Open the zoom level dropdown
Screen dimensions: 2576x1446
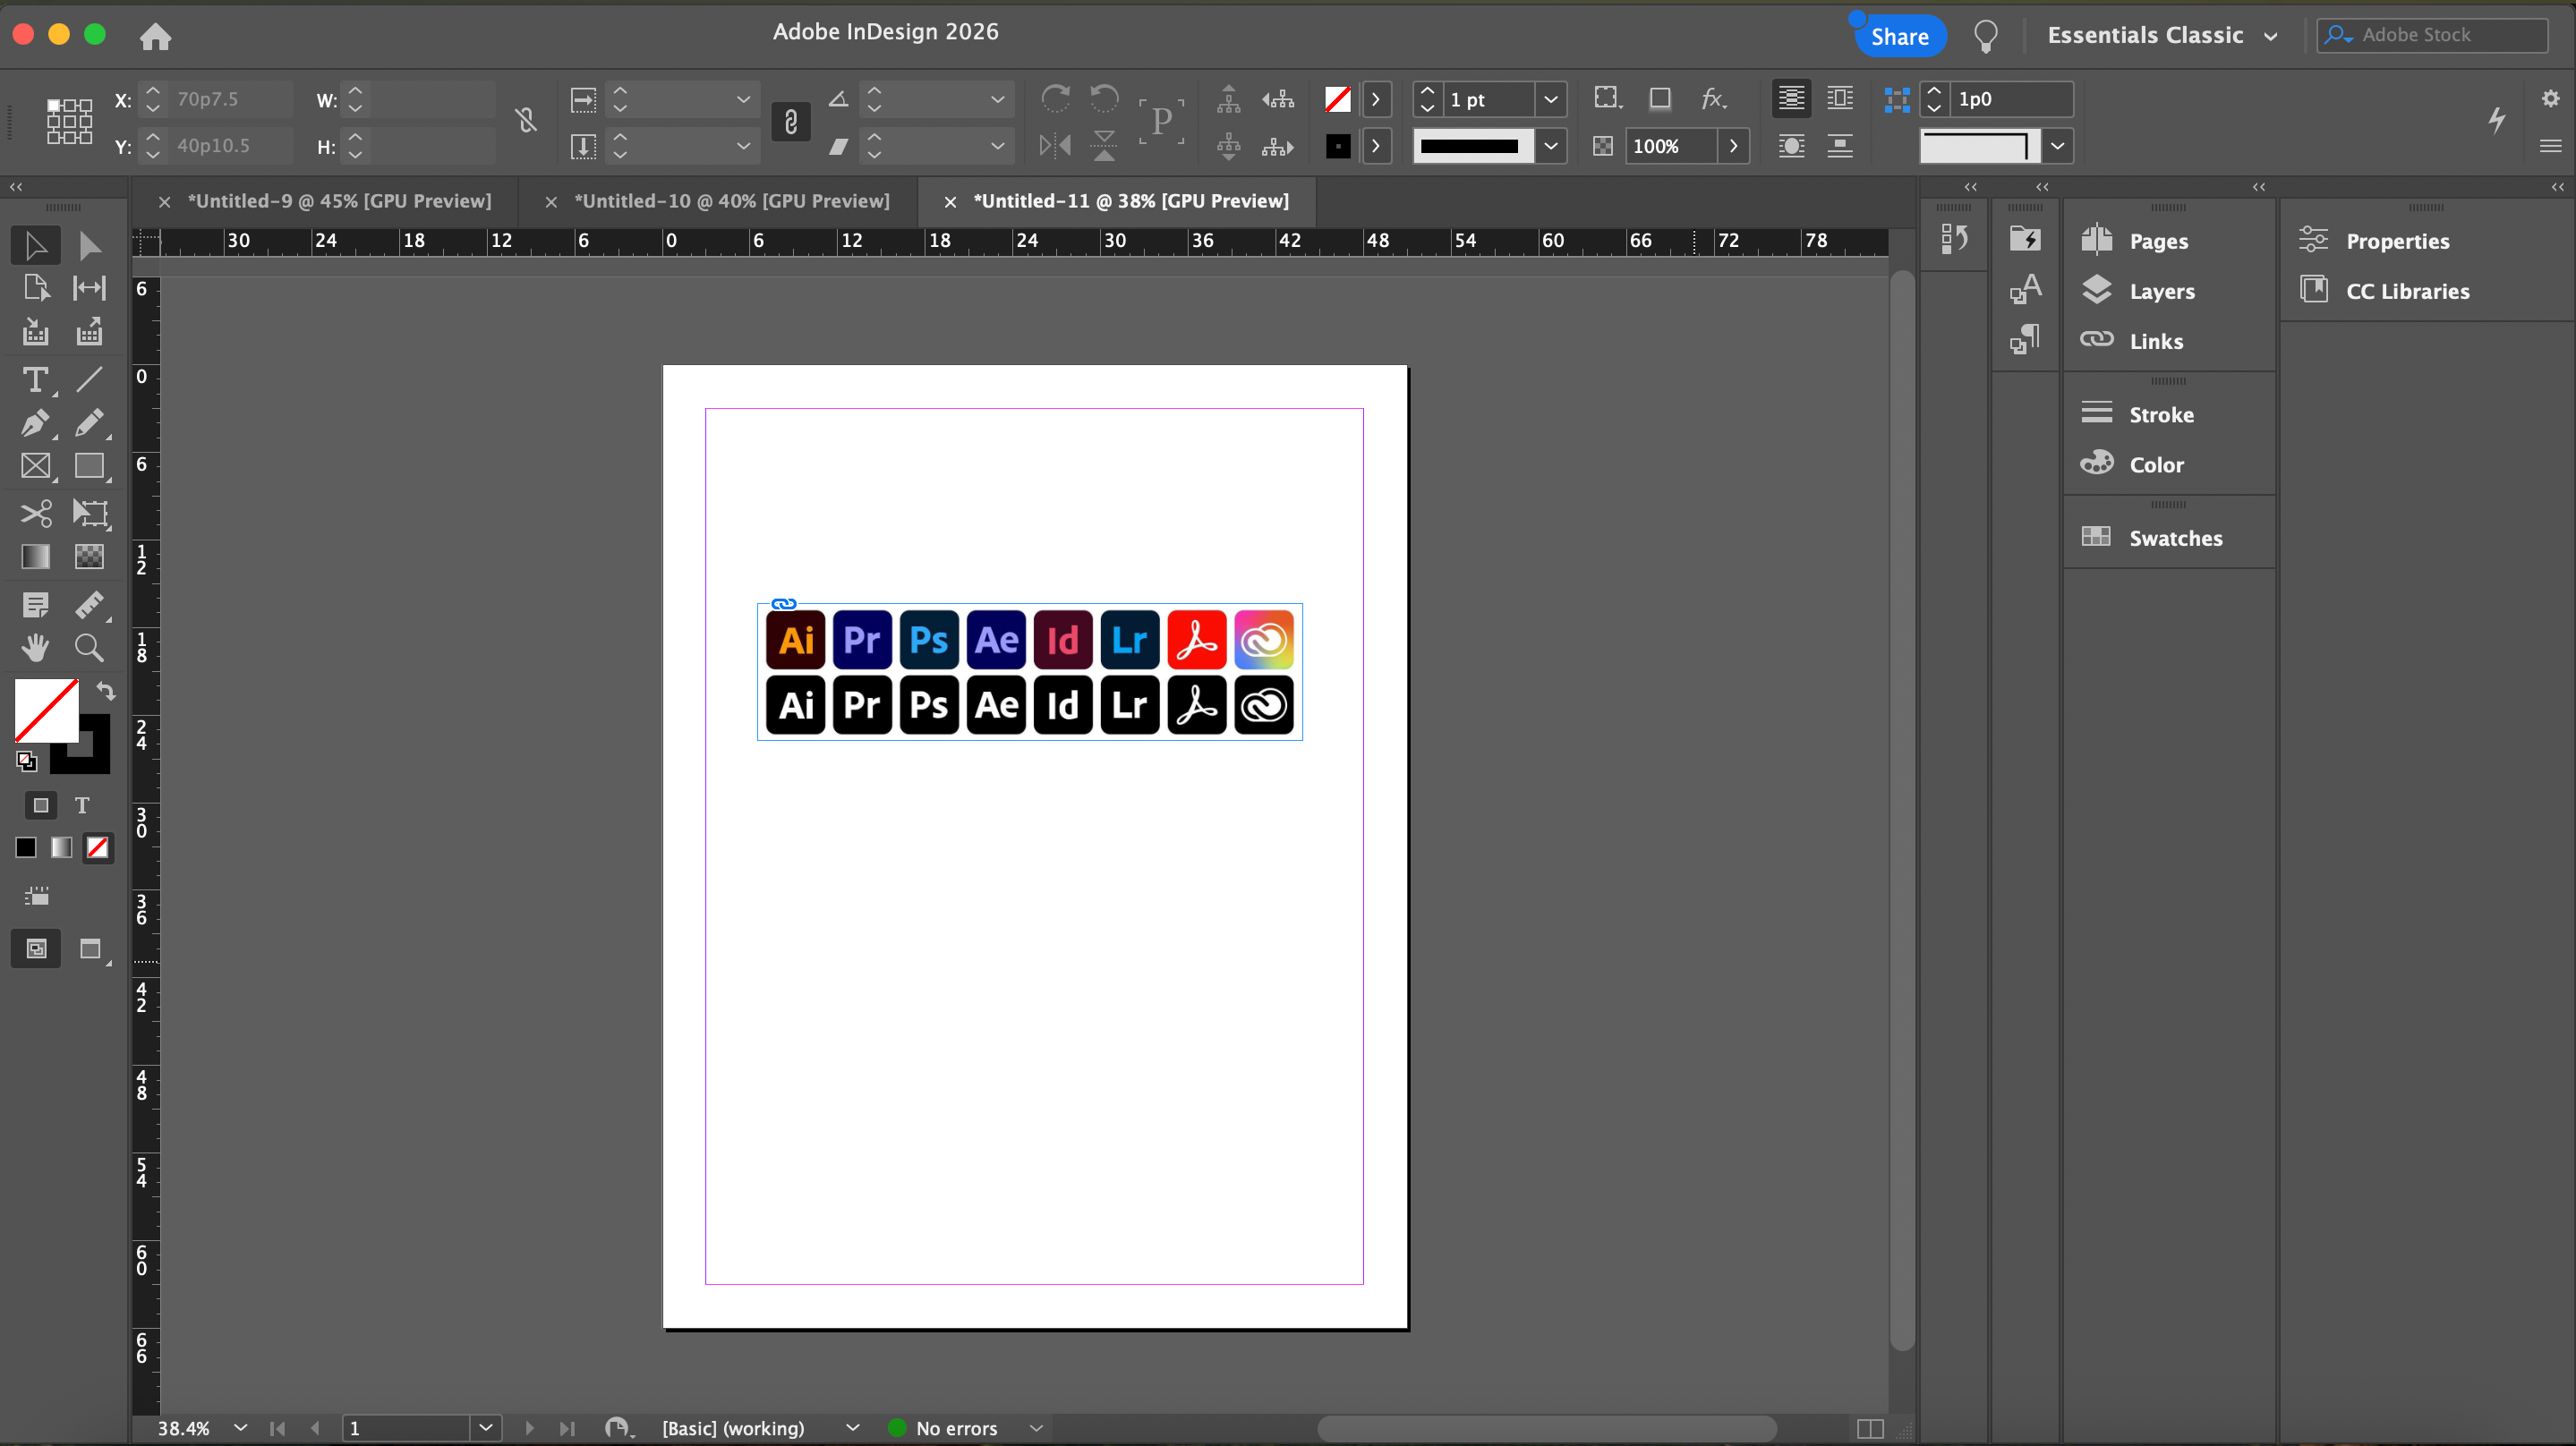[240, 1428]
